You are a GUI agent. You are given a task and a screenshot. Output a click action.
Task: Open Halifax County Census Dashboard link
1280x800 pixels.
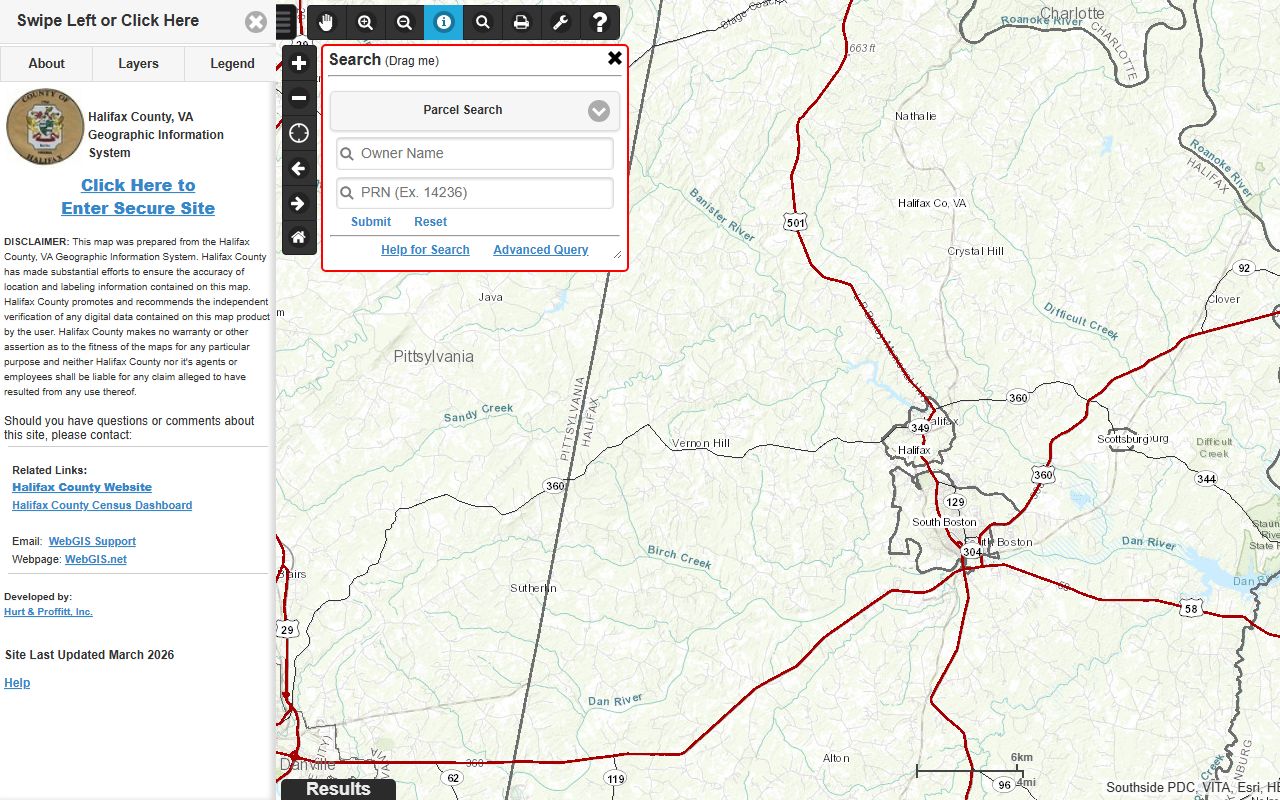click(x=102, y=506)
